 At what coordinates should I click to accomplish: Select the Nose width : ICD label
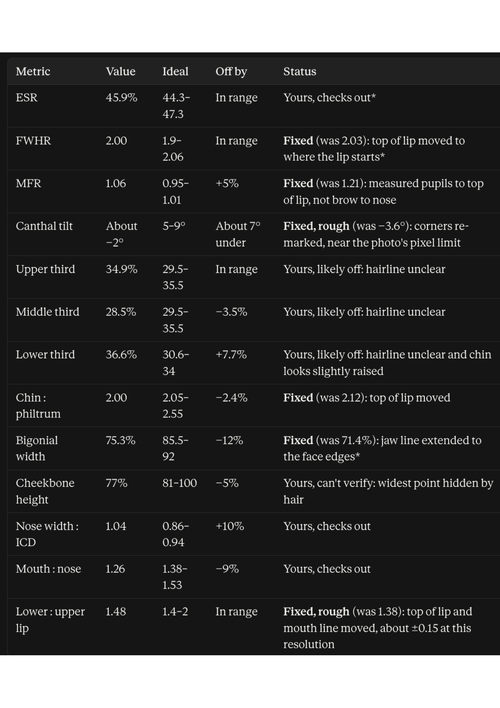coord(47,534)
